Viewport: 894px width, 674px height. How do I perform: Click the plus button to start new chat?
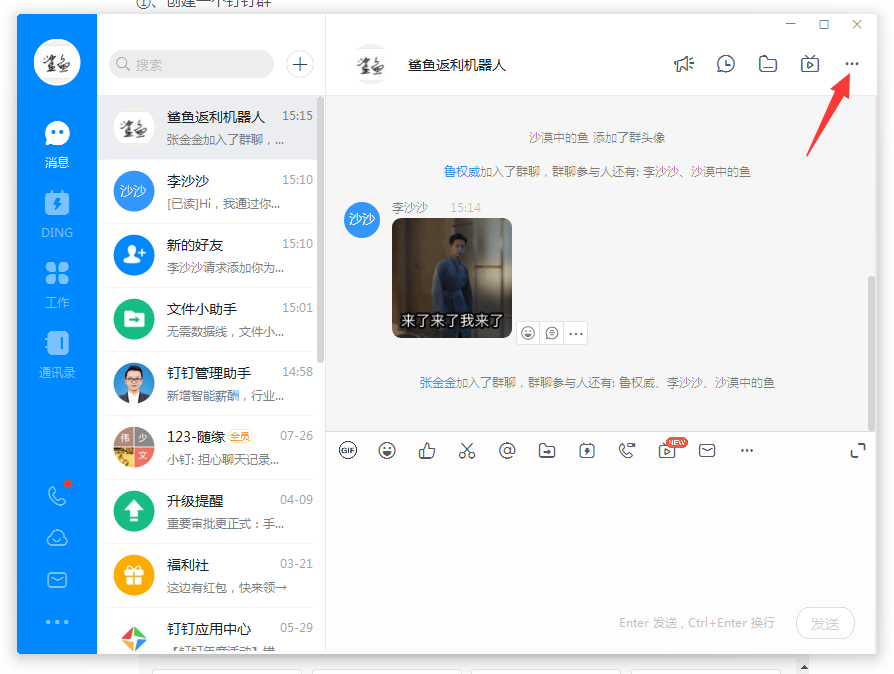click(300, 64)
